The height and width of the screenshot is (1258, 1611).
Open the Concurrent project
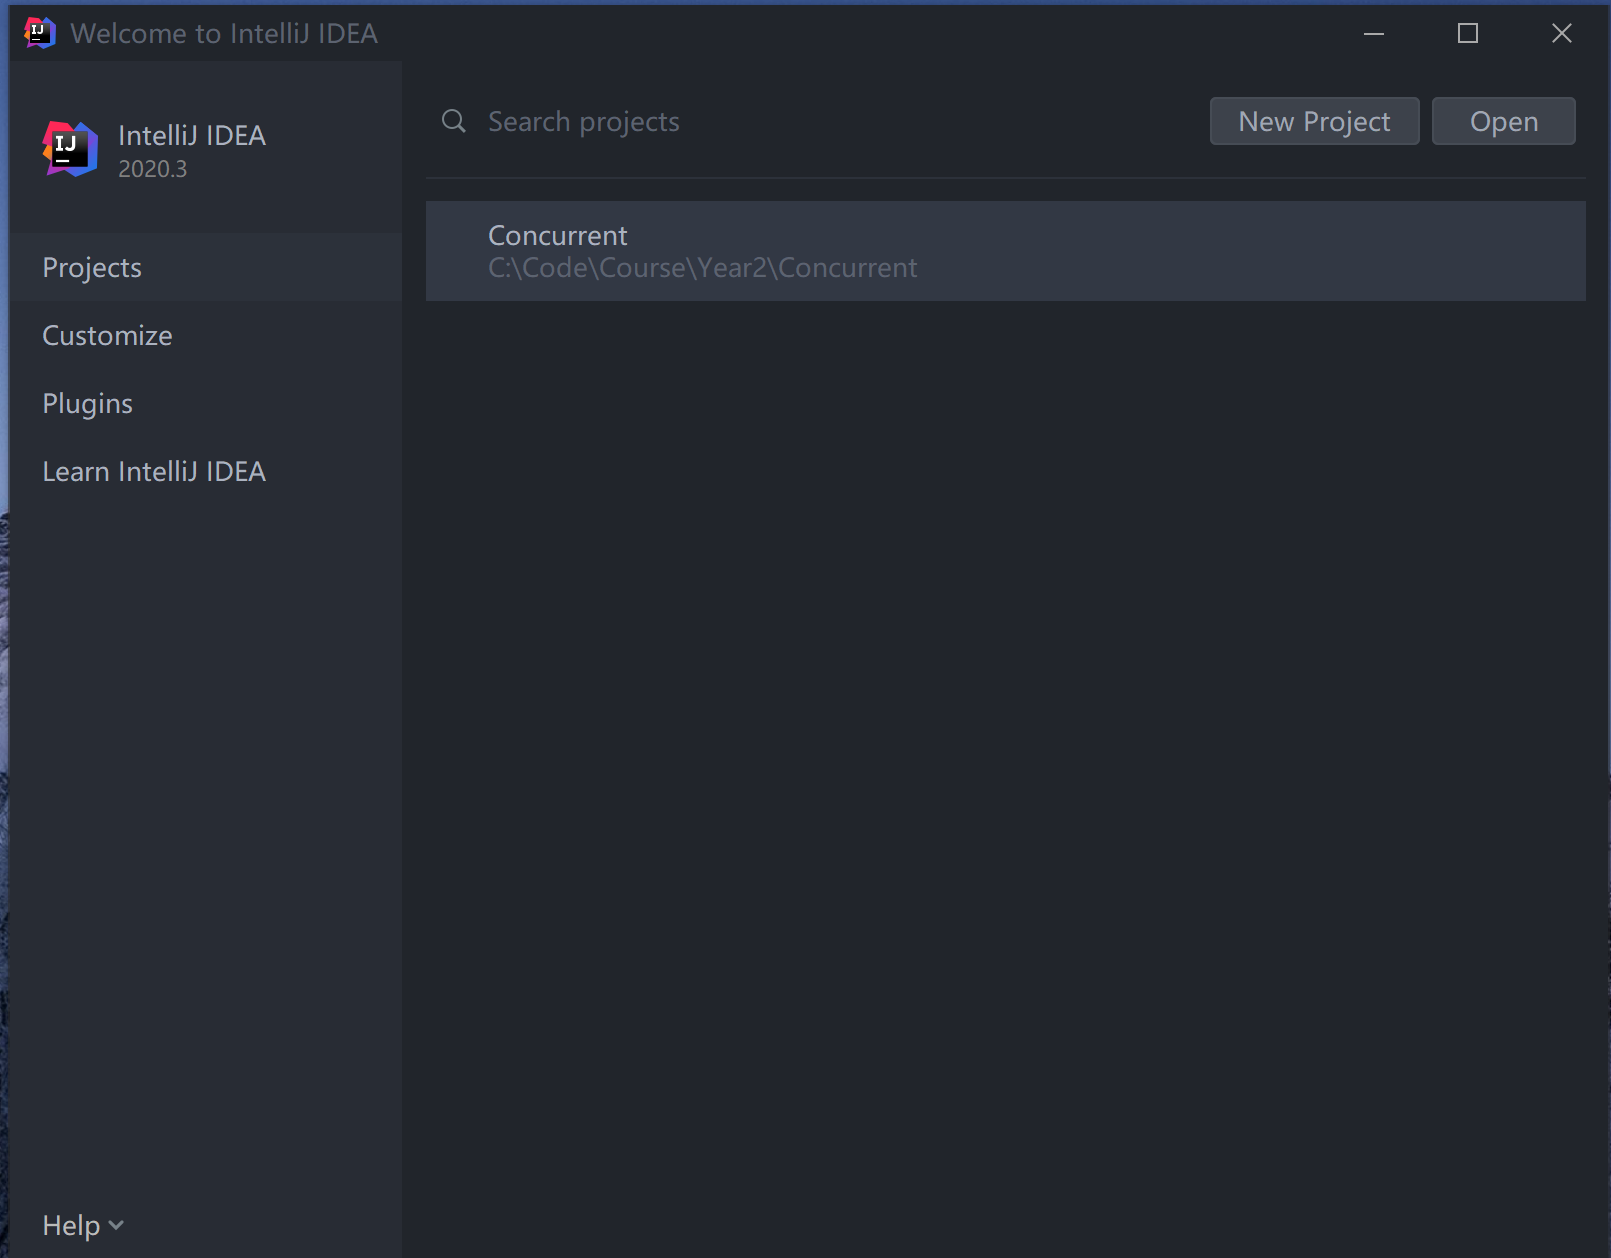pyautogui.click(x=557, y=235)
